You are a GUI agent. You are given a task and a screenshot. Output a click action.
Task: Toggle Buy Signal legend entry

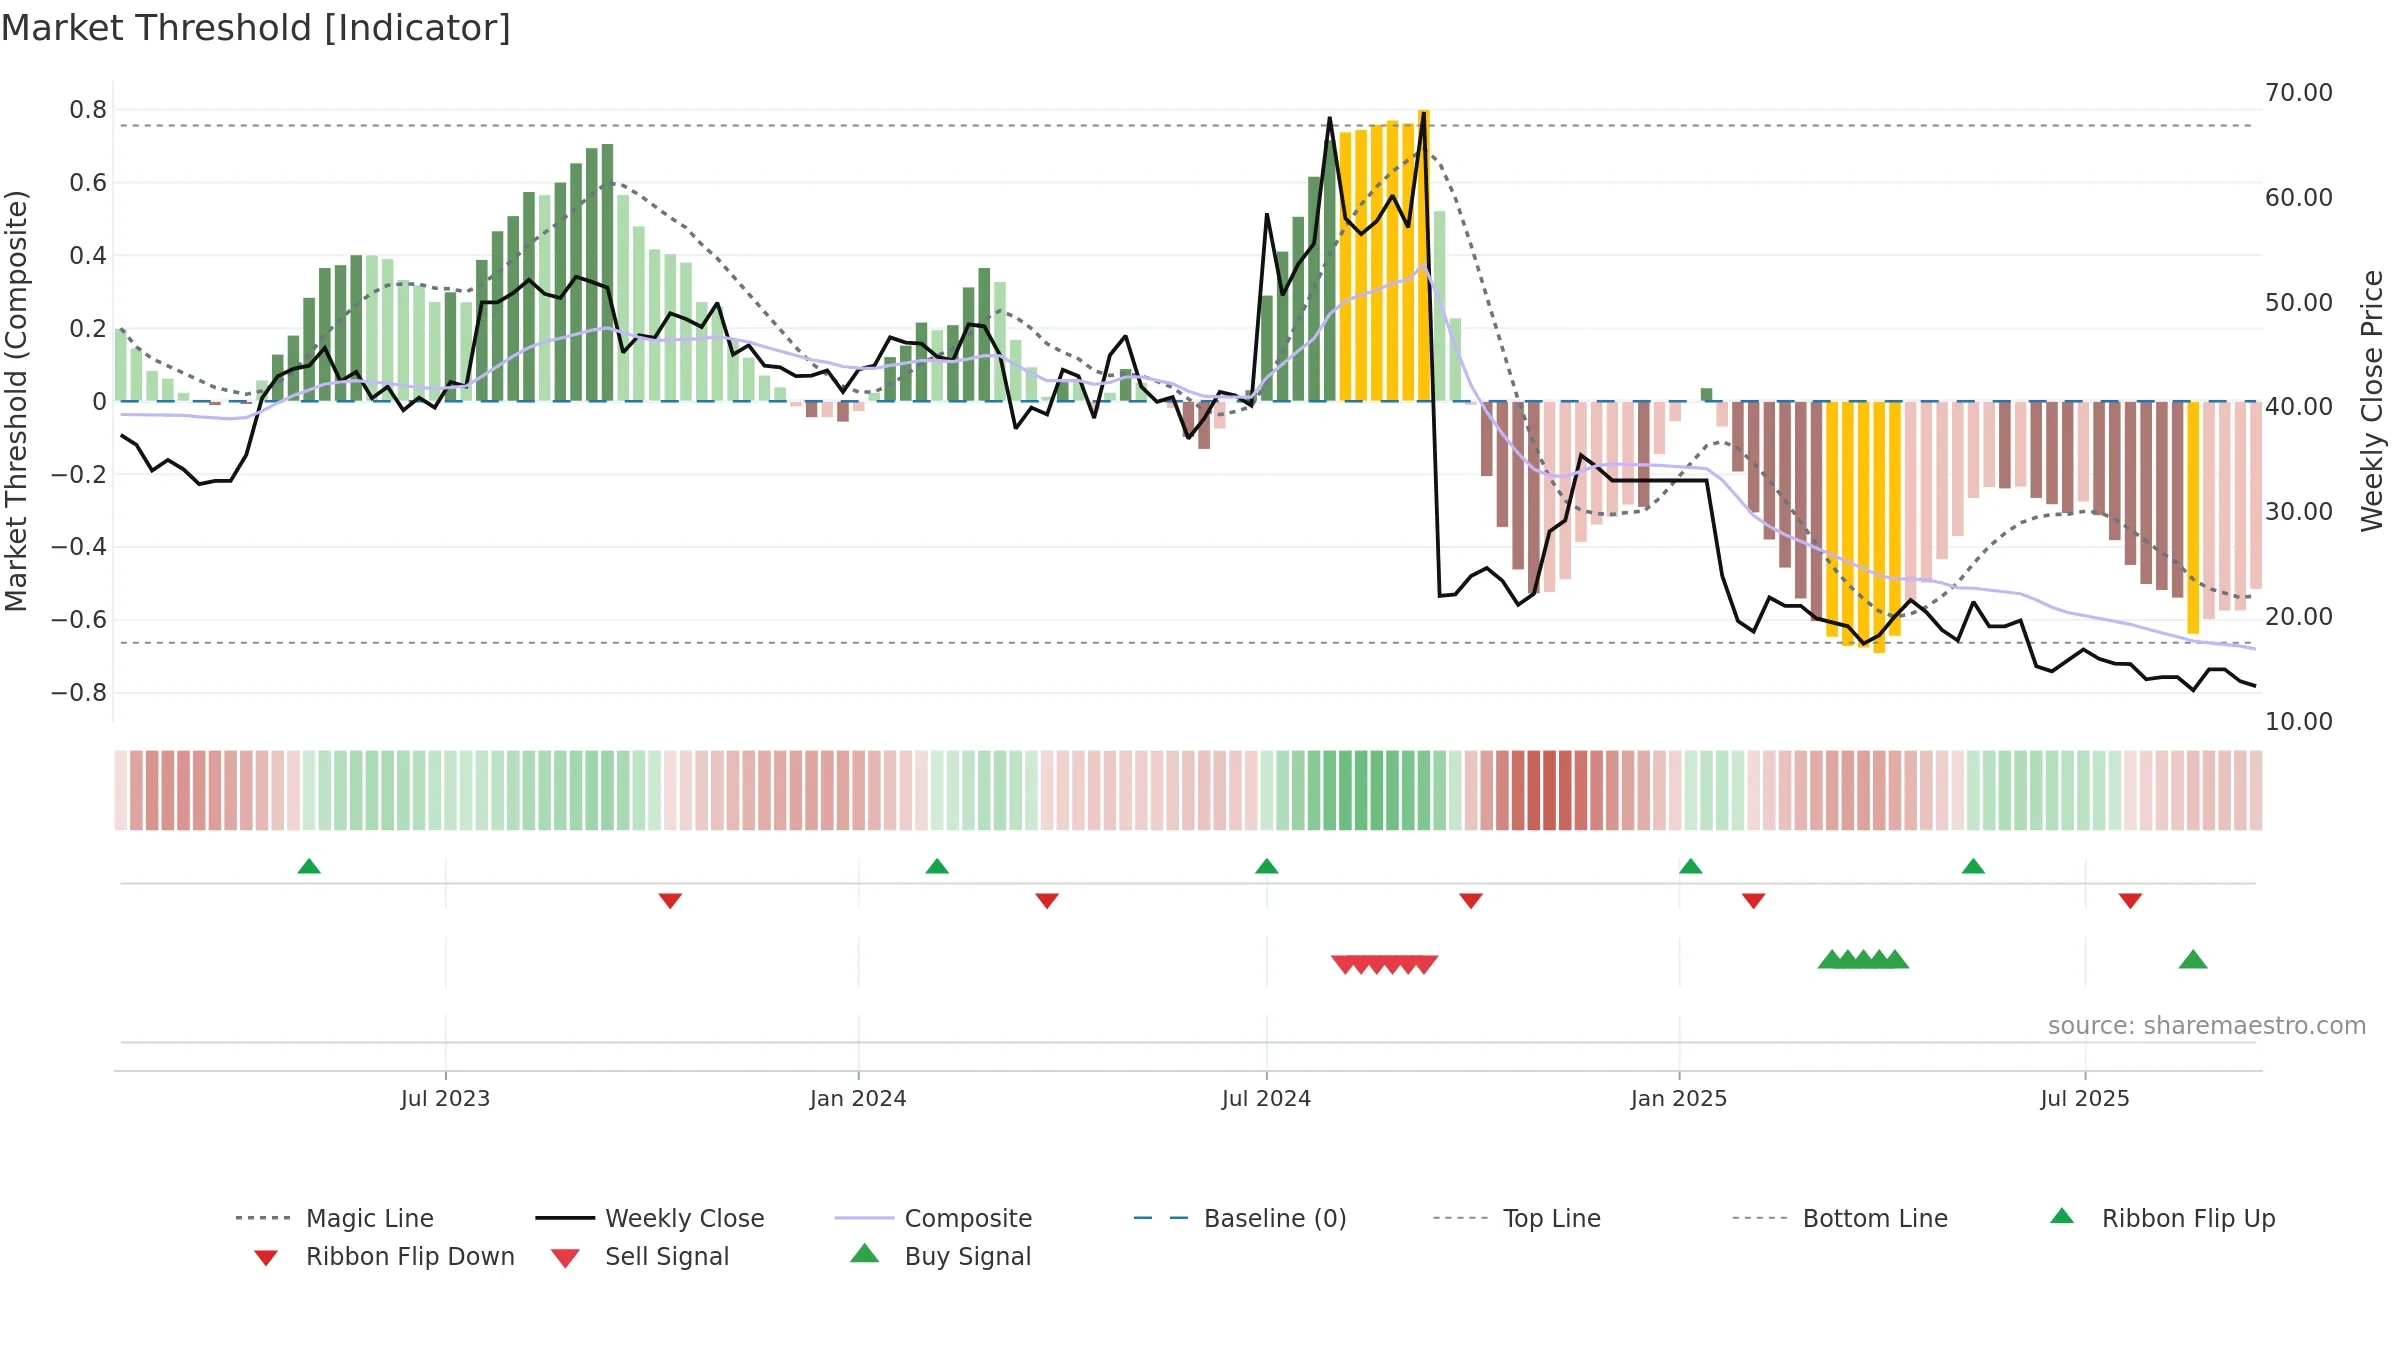click(x=940, y=1256)
